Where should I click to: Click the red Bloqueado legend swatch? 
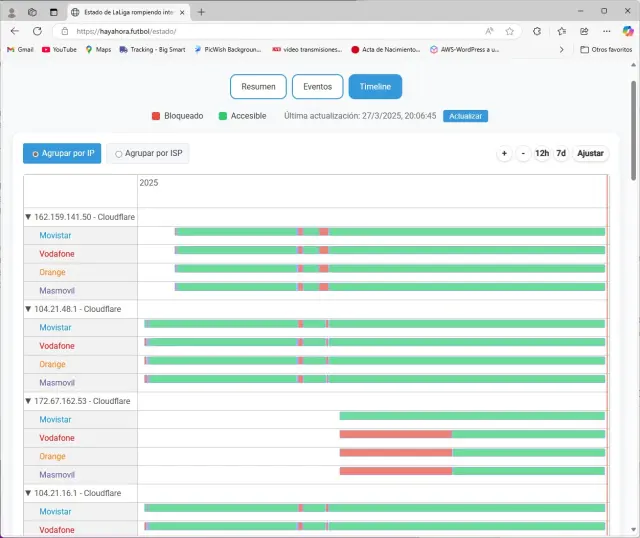[156, 116]
